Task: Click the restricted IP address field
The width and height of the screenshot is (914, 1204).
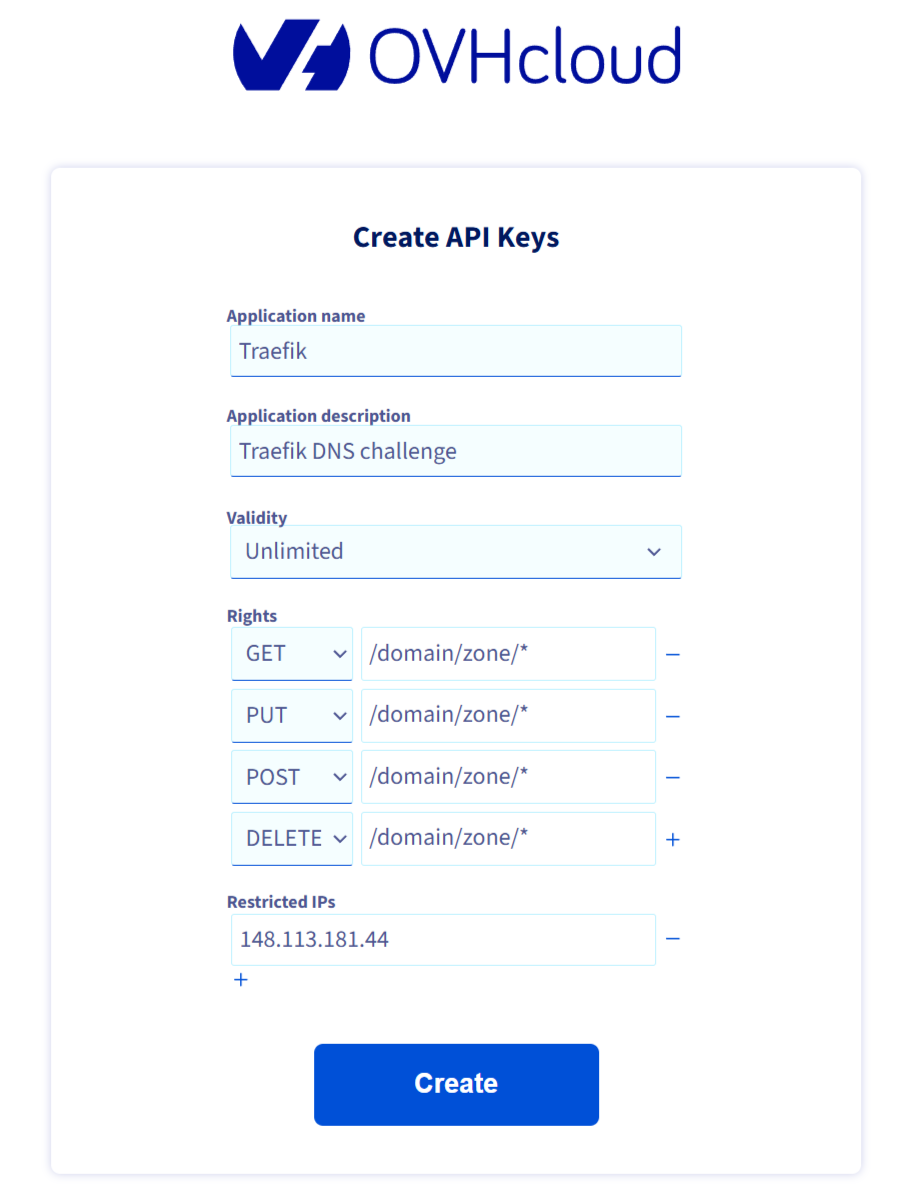Action: point(443,939)
